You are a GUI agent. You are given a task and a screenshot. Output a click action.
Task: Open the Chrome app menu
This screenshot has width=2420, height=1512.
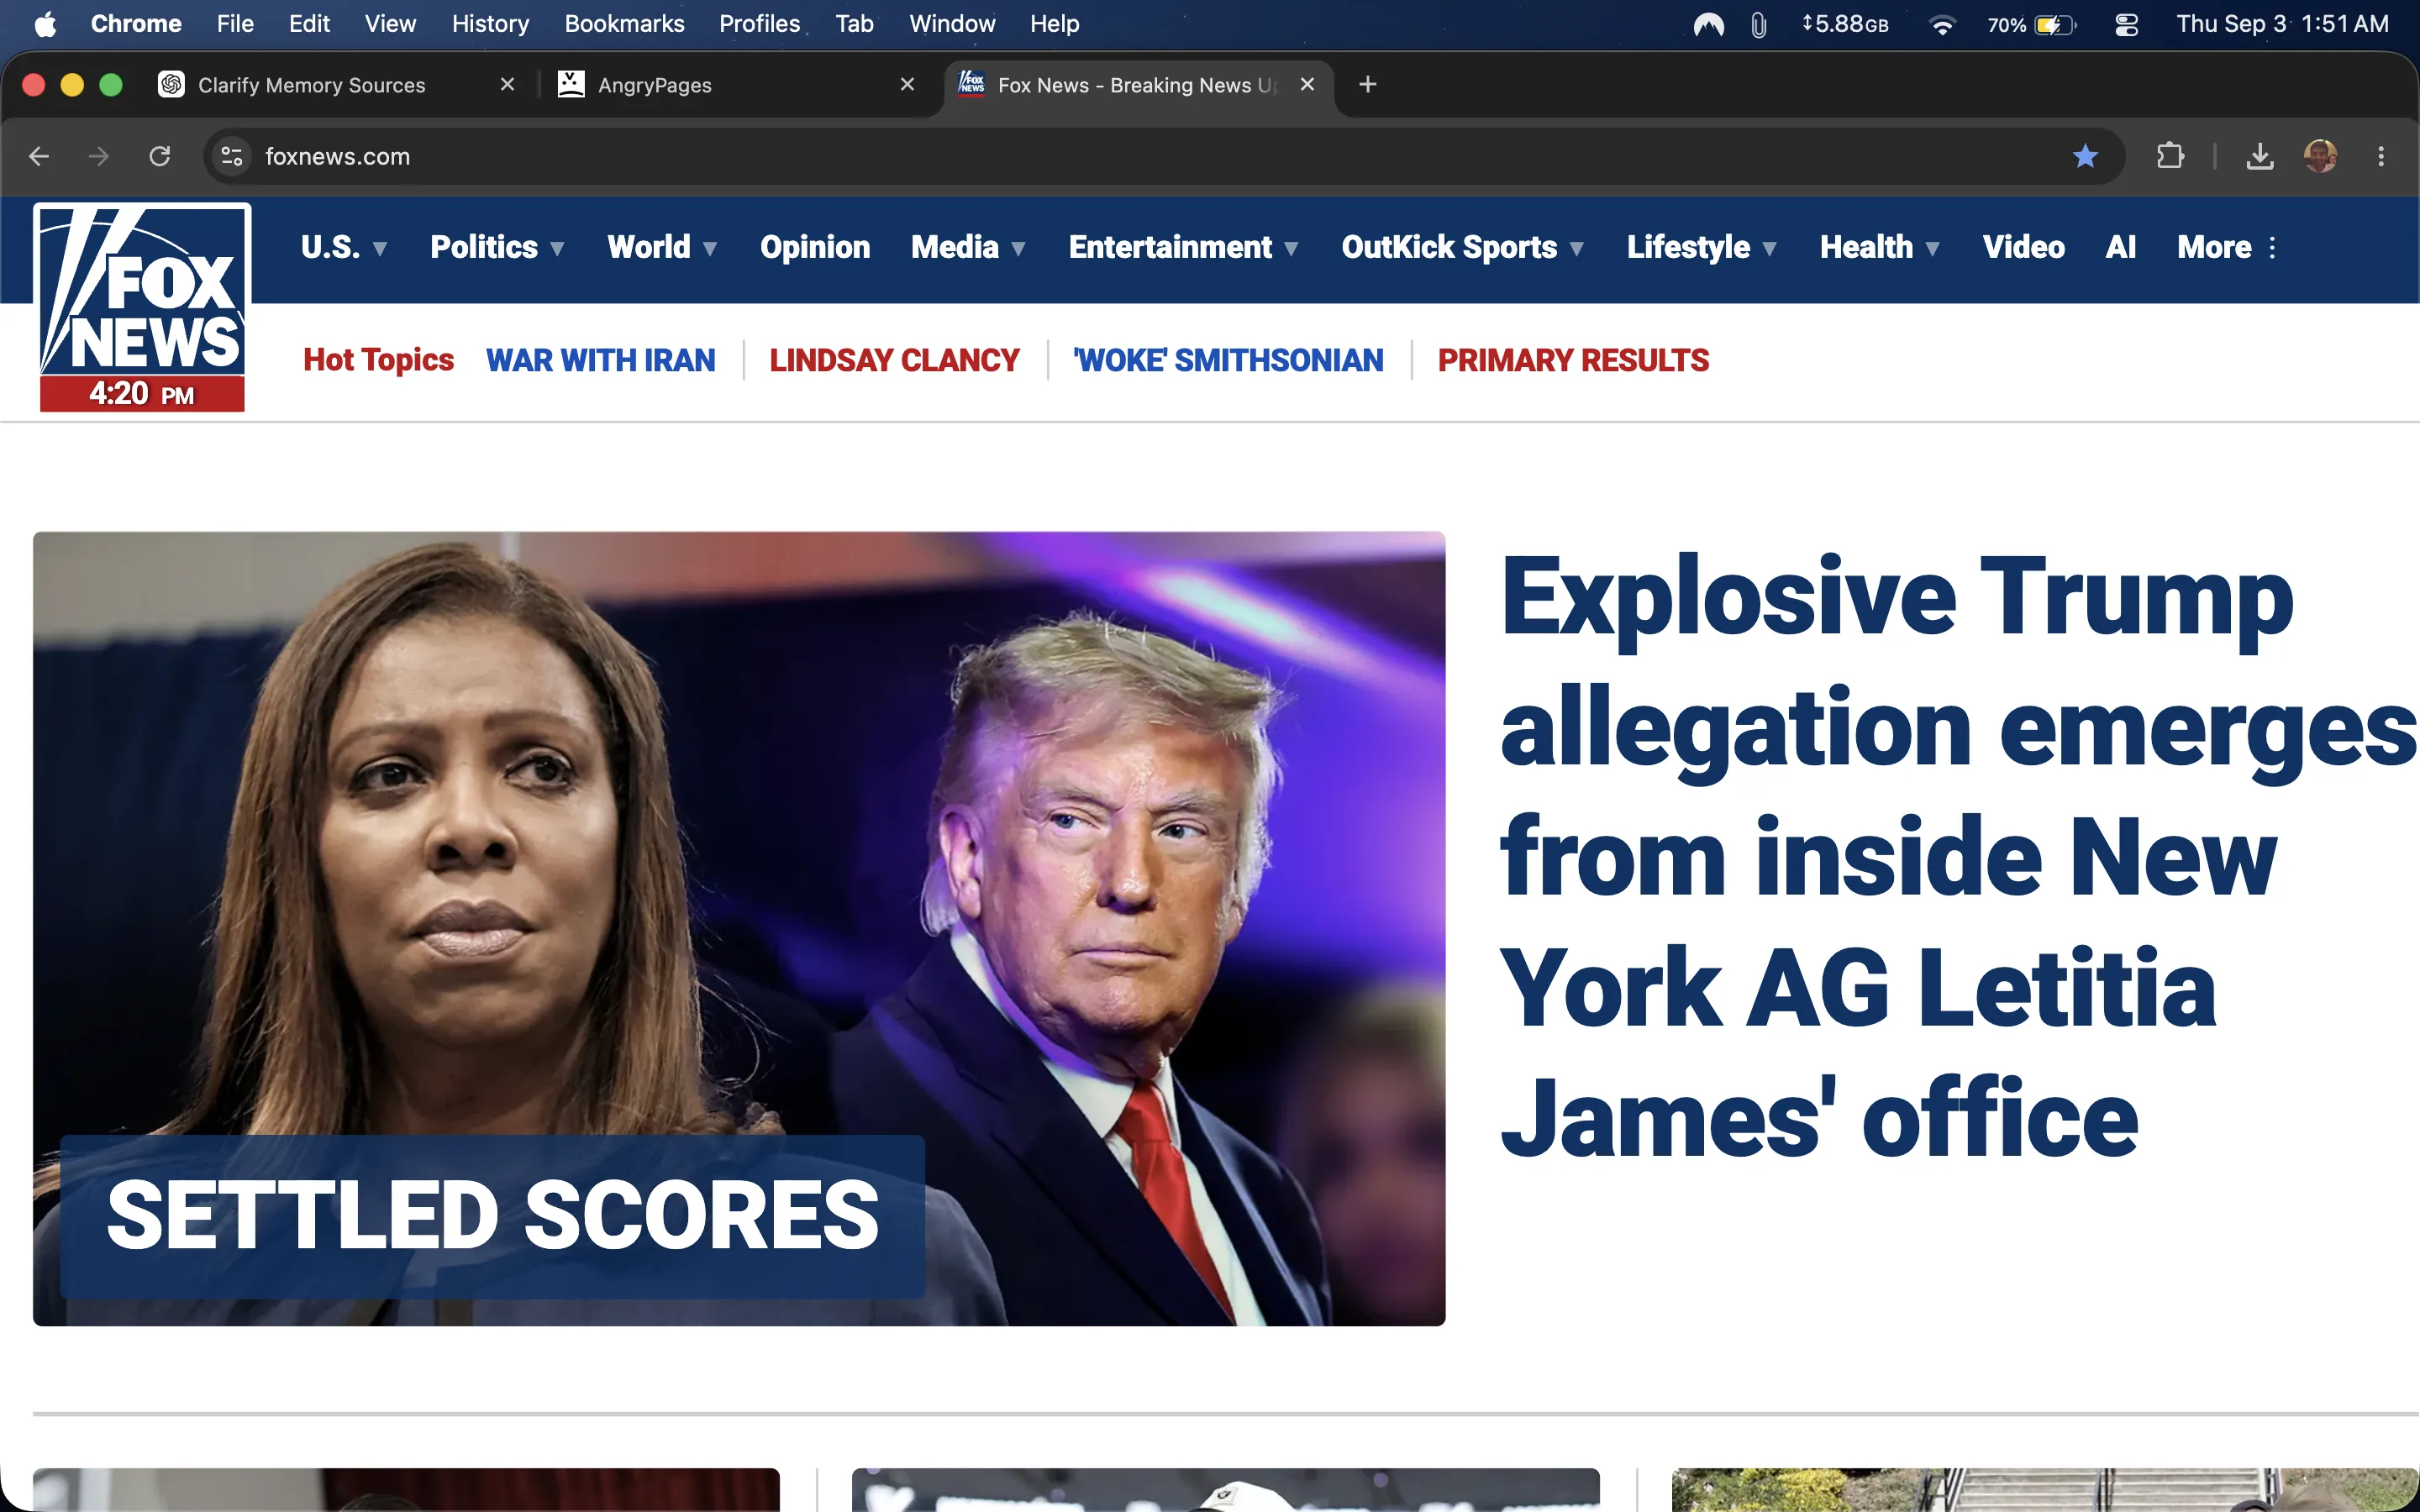pyautogui.click(x=136, y=24)
